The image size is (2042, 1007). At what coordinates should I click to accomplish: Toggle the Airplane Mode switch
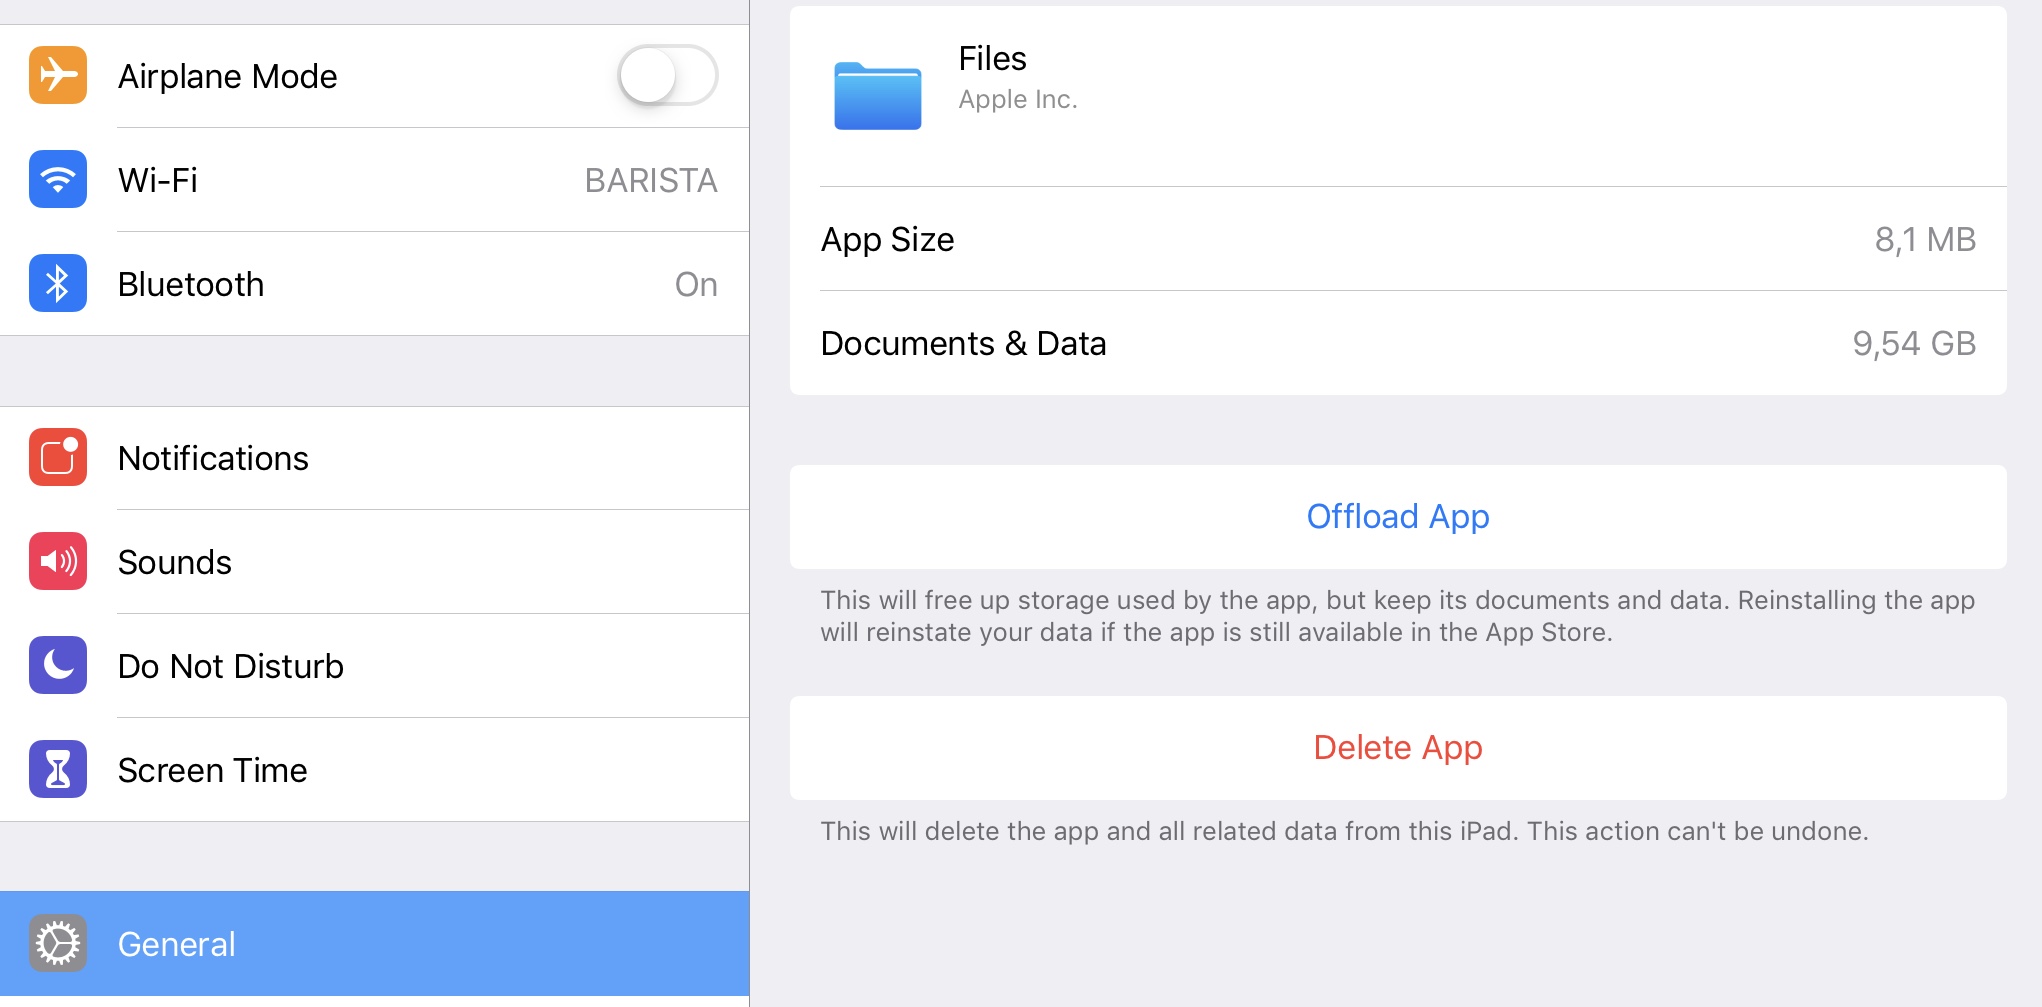click(x=667, y=76)
